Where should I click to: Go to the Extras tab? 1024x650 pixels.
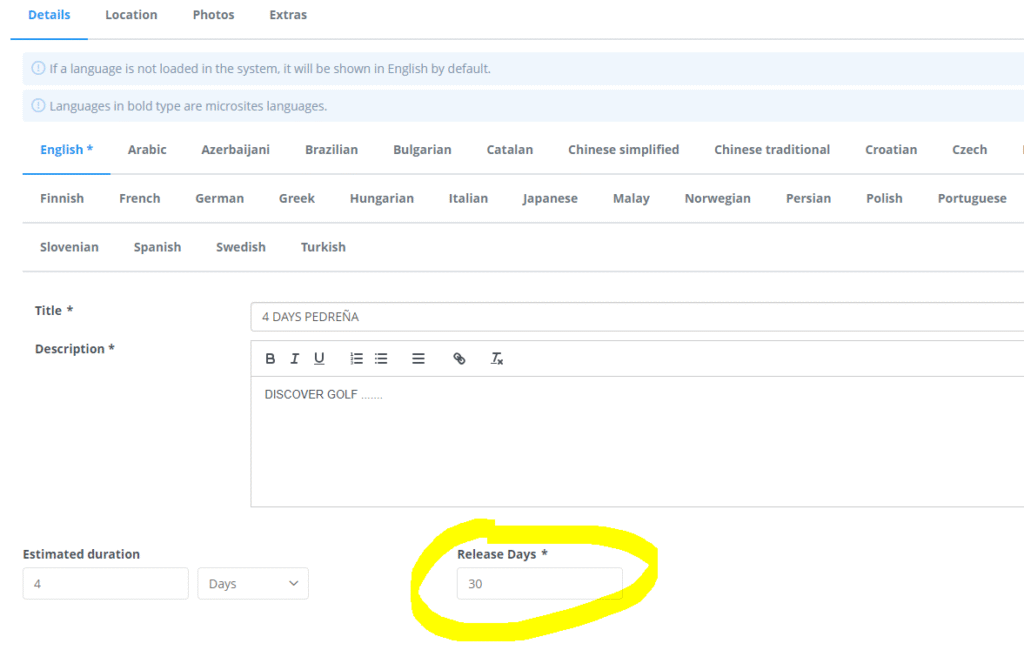tap(288, 15)
